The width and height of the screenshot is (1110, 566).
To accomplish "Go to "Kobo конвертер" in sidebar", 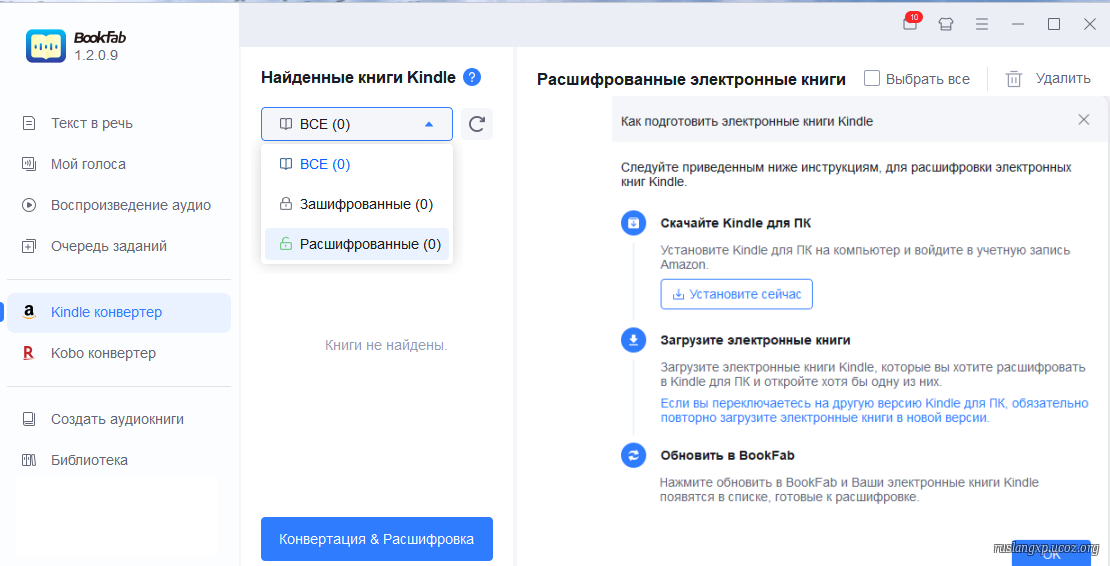I will pos(103,353).
